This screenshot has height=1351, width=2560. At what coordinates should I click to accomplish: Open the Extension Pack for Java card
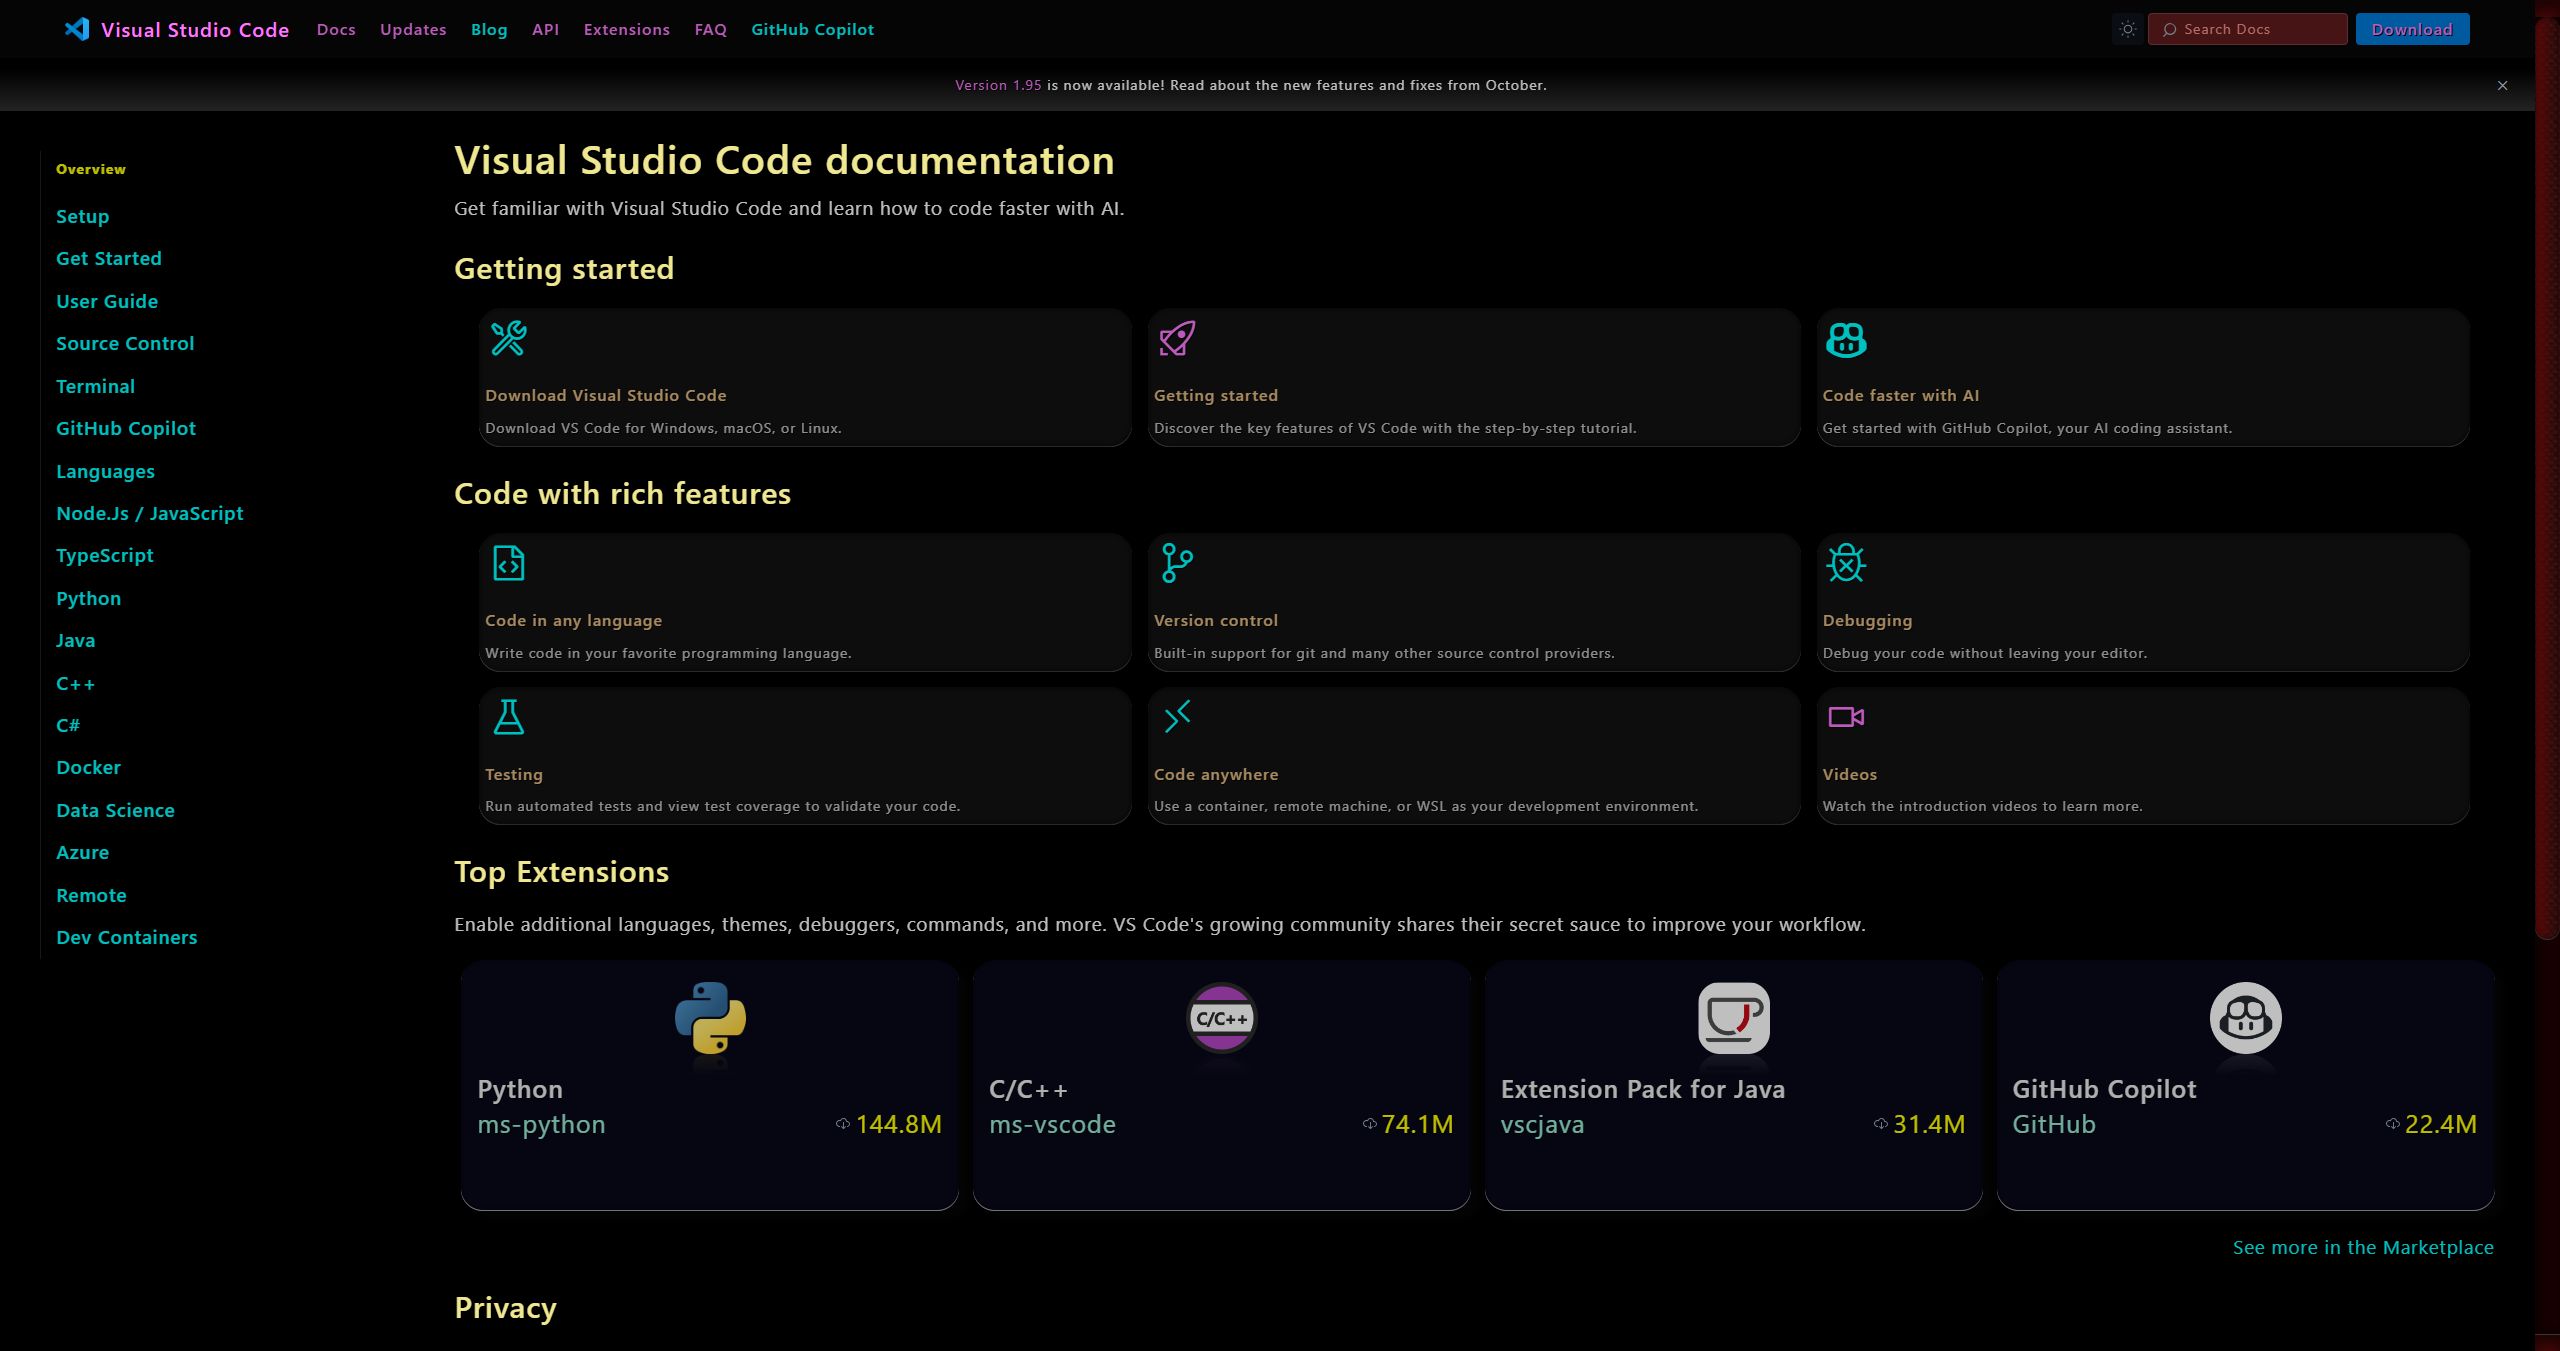coord(1733,1086)
